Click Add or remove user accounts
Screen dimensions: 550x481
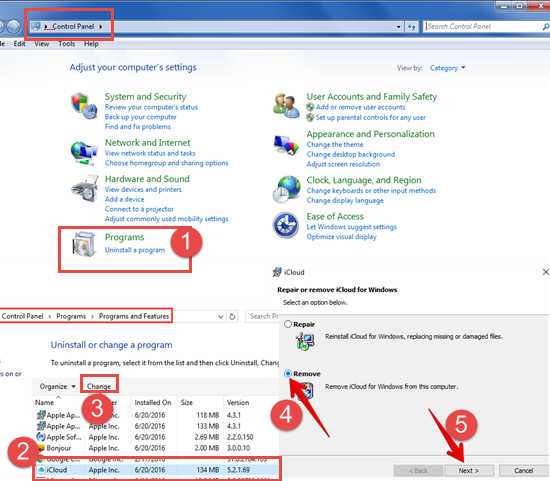coord(360,107)
